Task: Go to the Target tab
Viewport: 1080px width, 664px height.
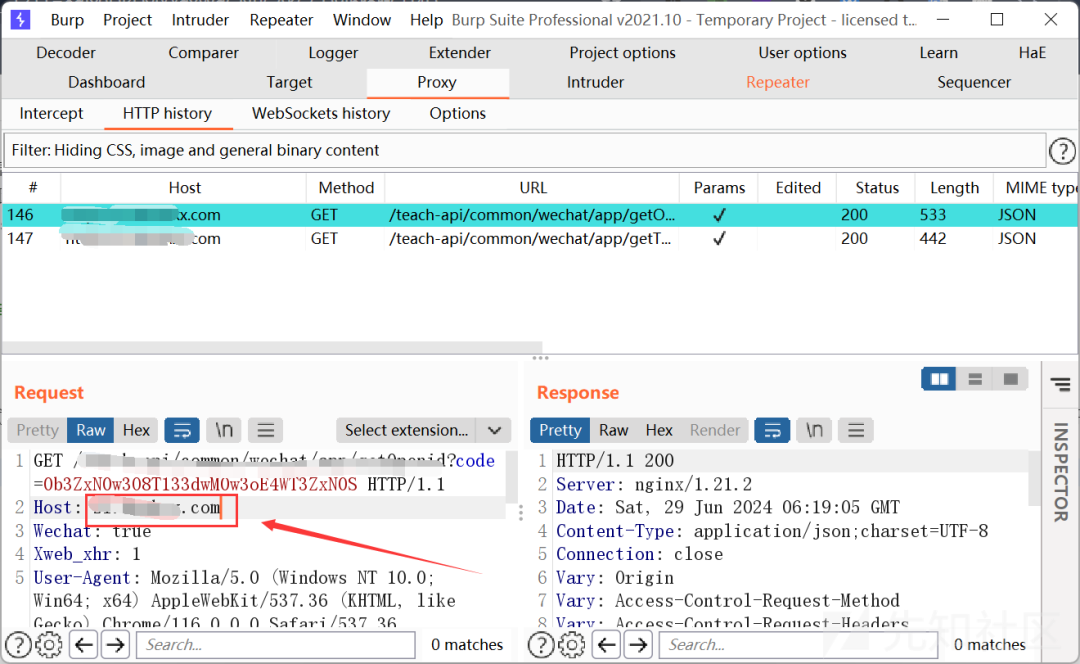Action: tap(289, 83)
